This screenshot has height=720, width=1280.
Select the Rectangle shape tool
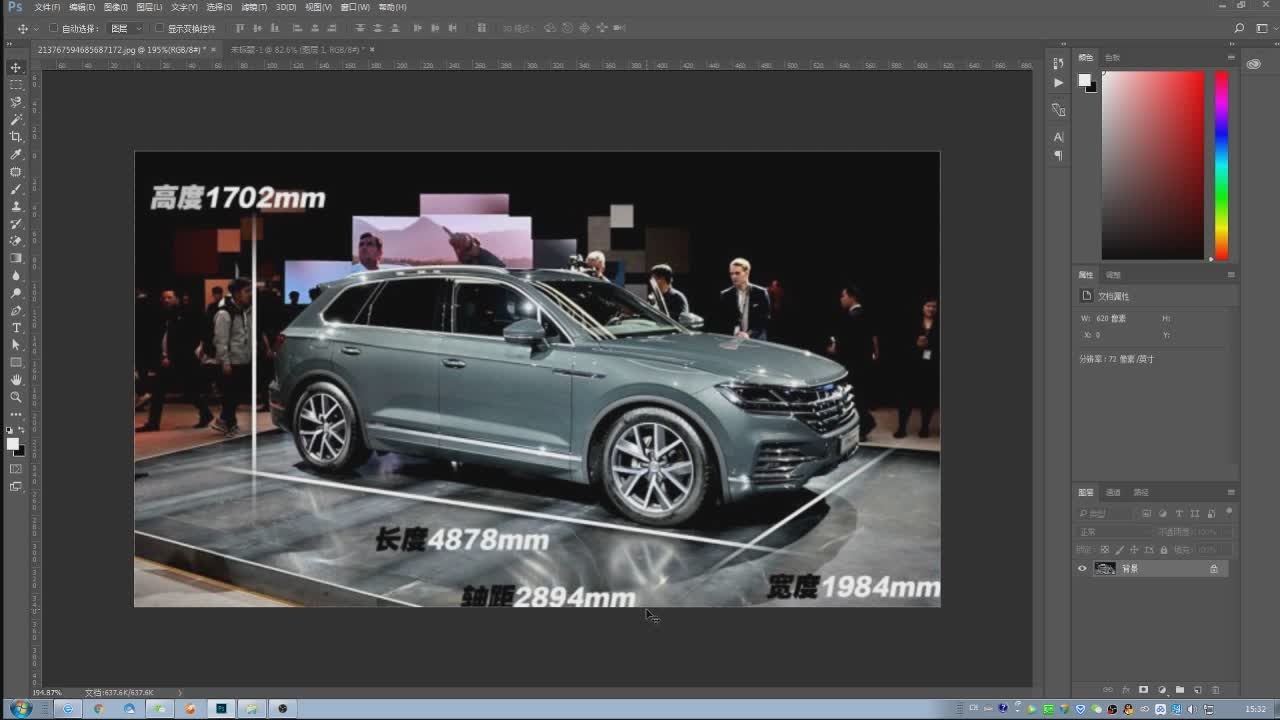[x=16, y=362]
